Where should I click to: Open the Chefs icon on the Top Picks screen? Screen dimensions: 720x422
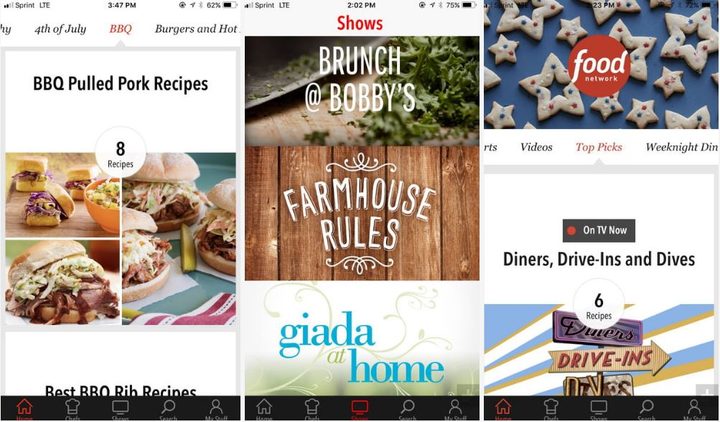[x=551, y=407]
